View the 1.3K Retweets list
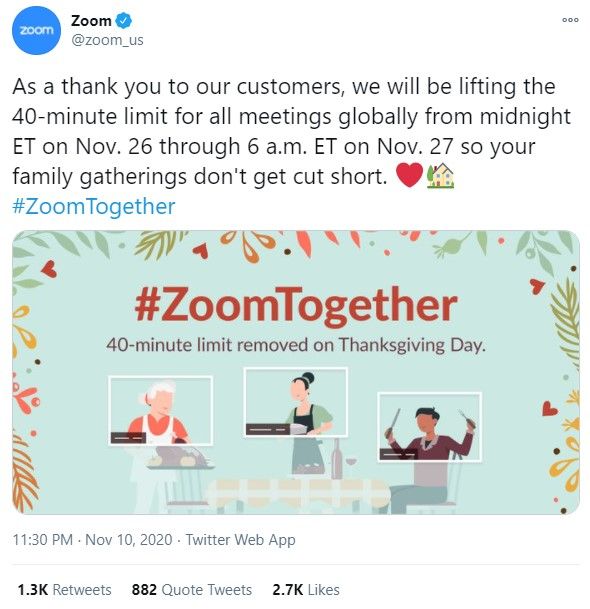Viewport: 590px width, 609px height. [x=64, y=590]
